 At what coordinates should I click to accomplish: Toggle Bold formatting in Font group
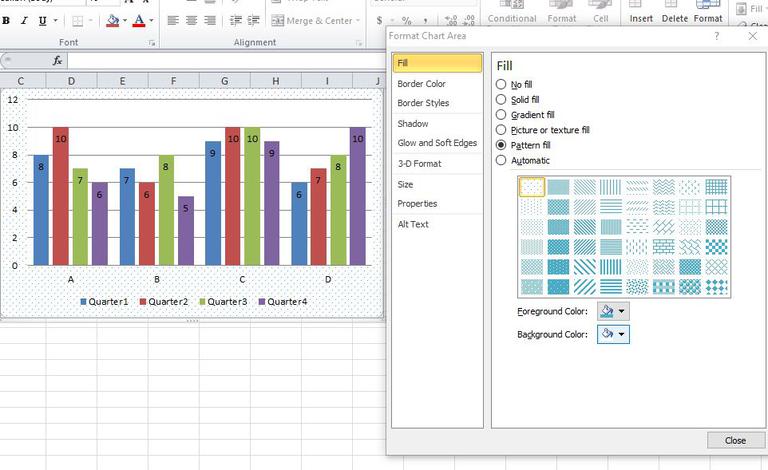coord(6,21)
